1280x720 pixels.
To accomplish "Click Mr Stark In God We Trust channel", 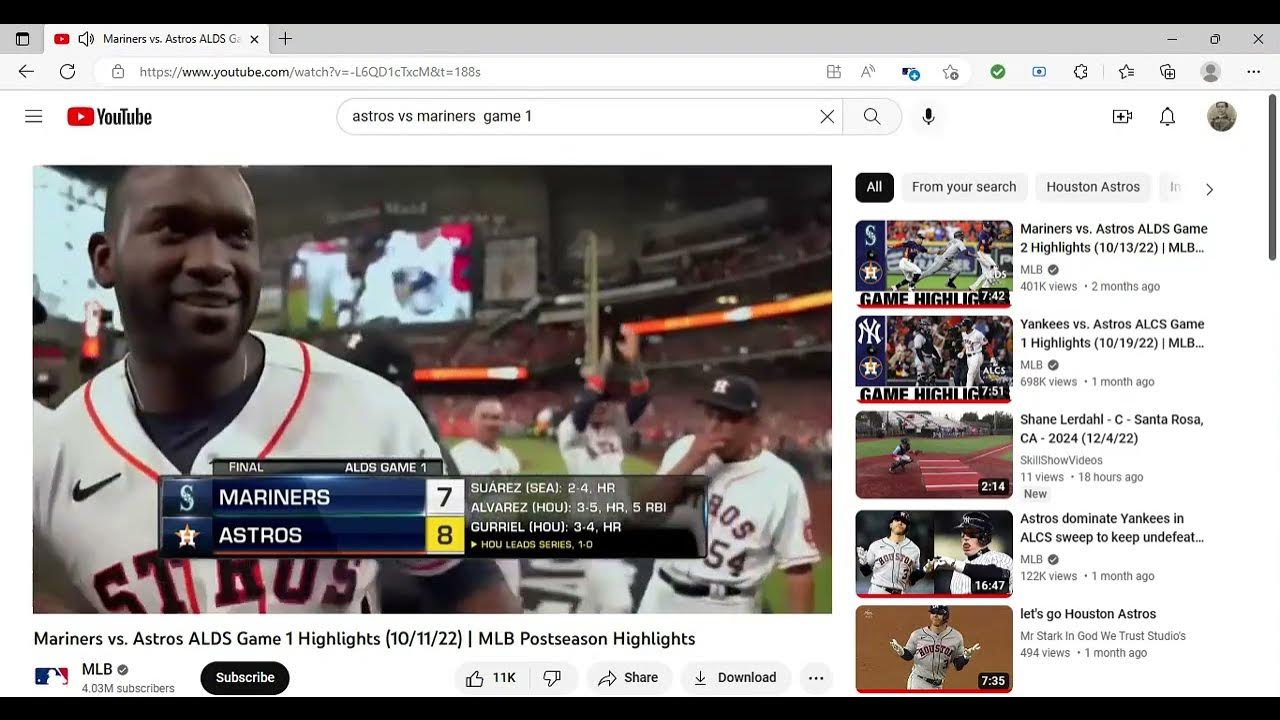I will [x=1103, y=636].
